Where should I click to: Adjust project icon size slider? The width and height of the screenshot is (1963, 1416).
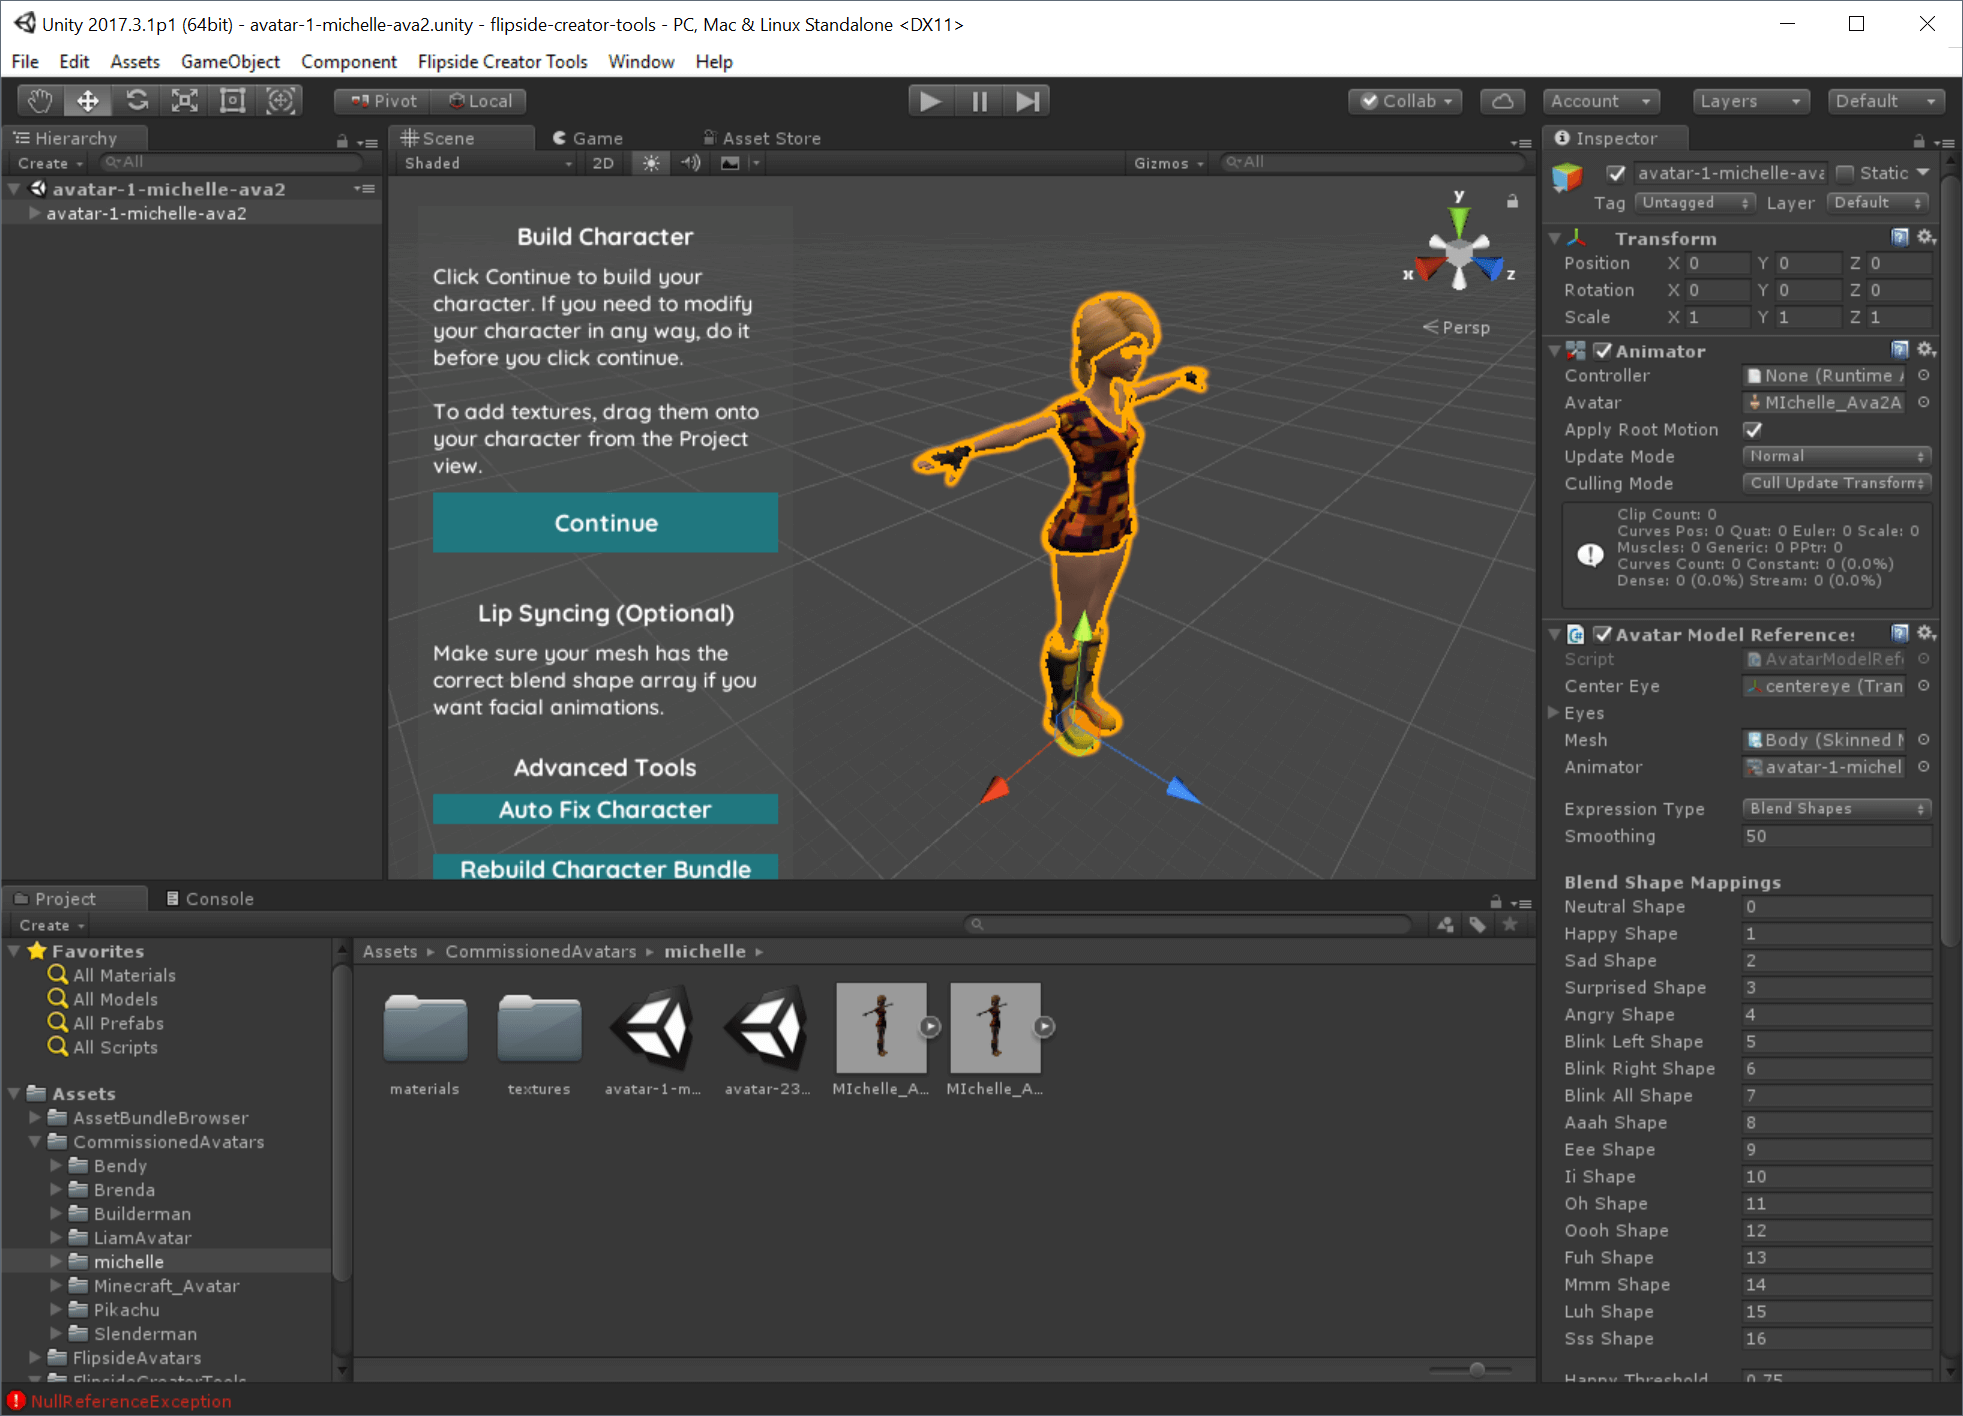pos(1477,1369)
